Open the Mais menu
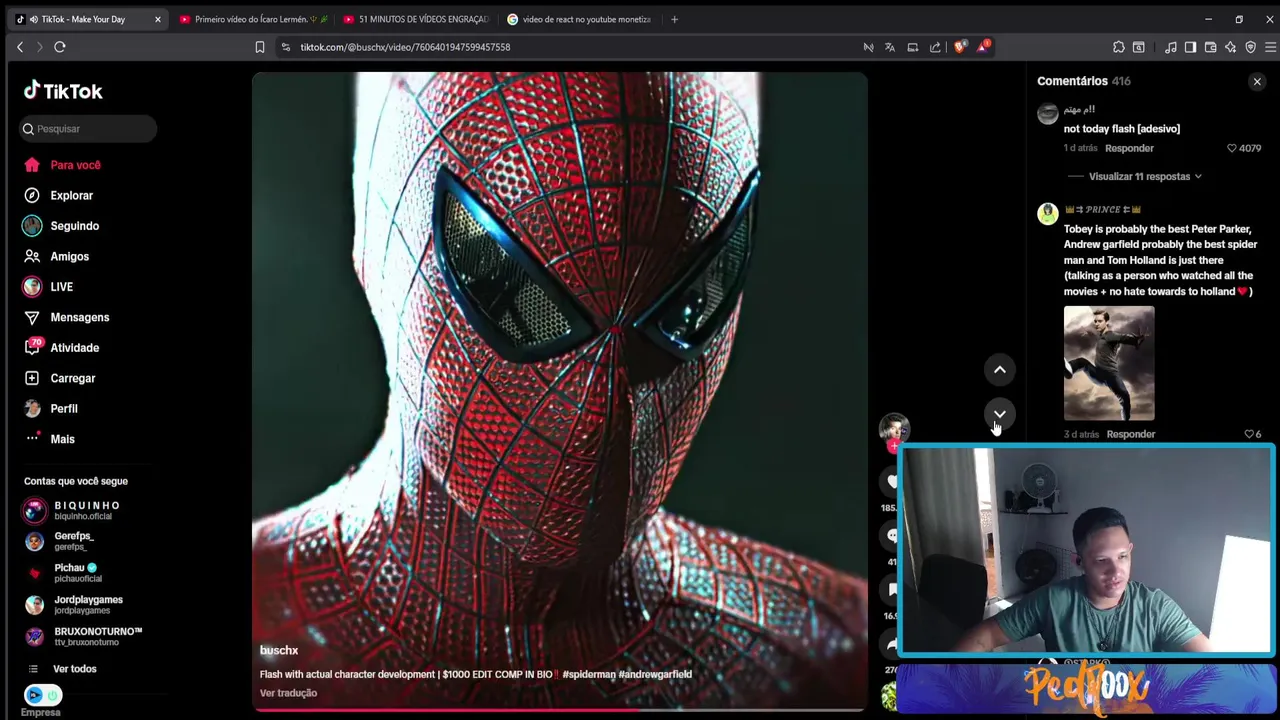1280x720 pixels. point(49,439)
